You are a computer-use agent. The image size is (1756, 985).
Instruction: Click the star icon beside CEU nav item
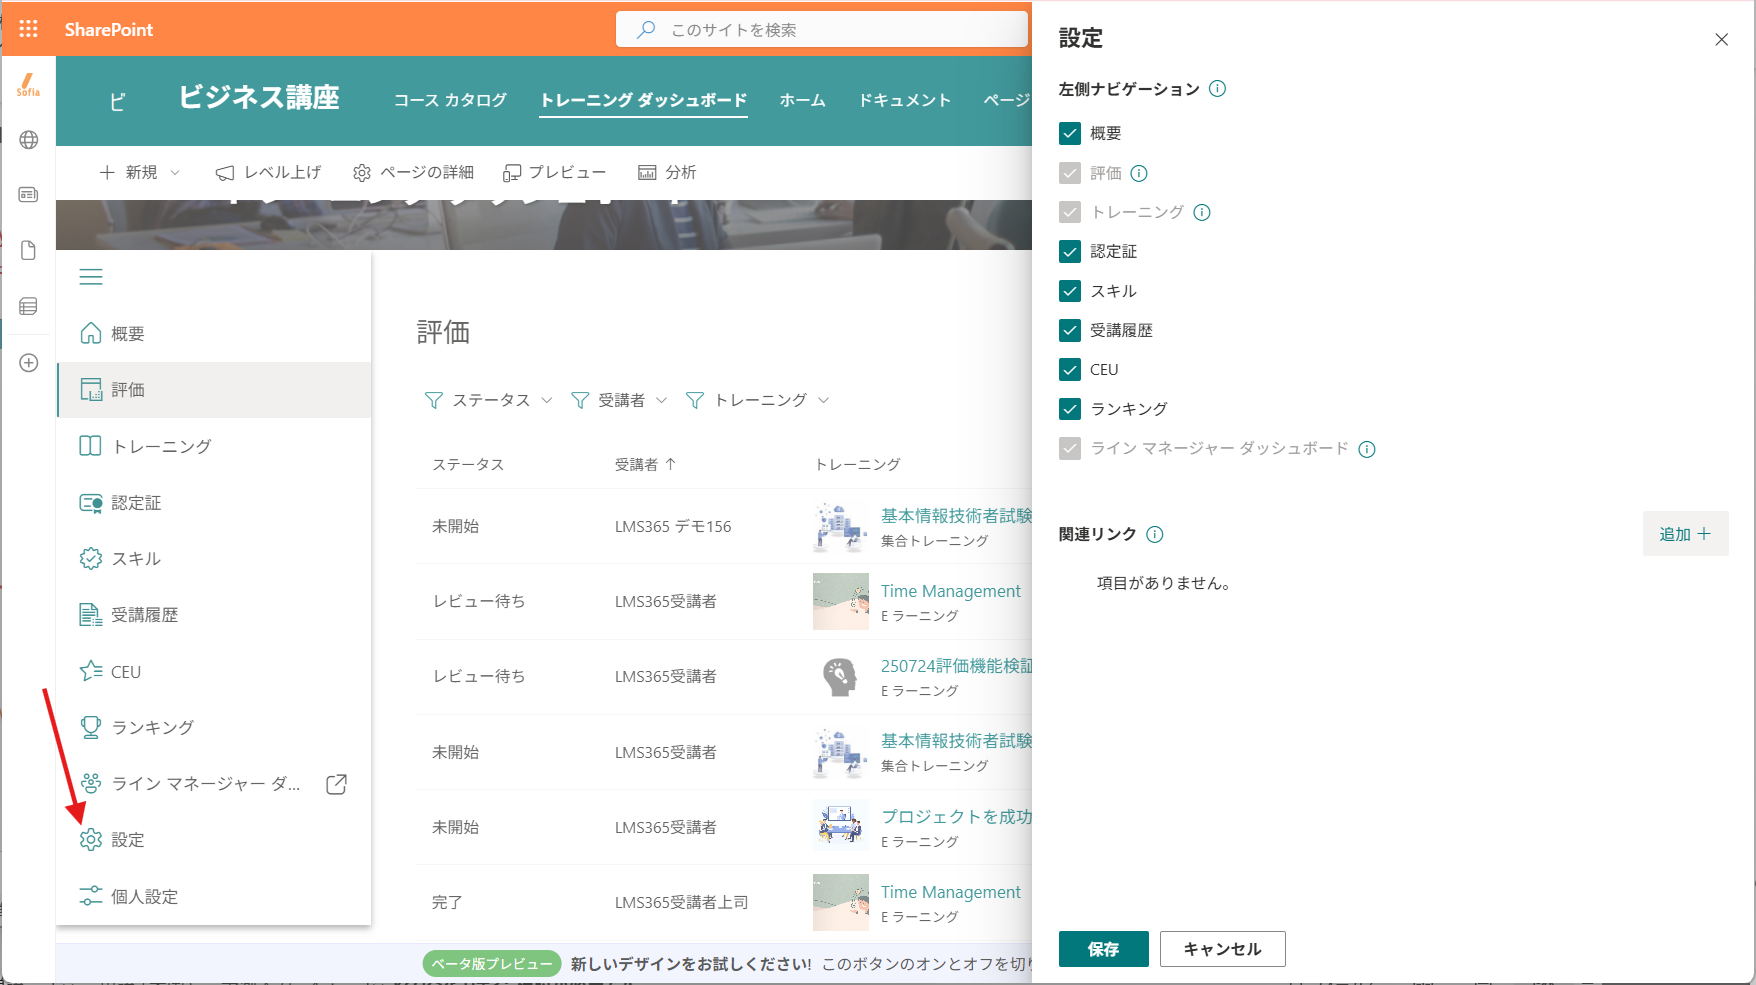91,671
